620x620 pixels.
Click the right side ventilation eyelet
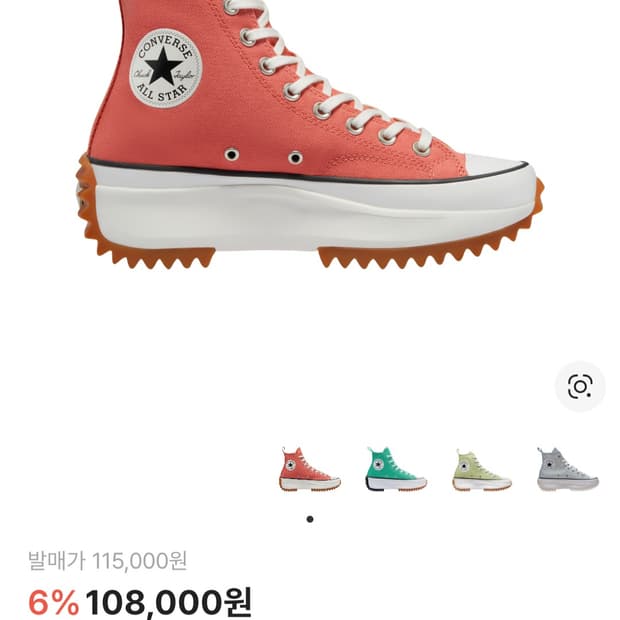click(295, 158)
